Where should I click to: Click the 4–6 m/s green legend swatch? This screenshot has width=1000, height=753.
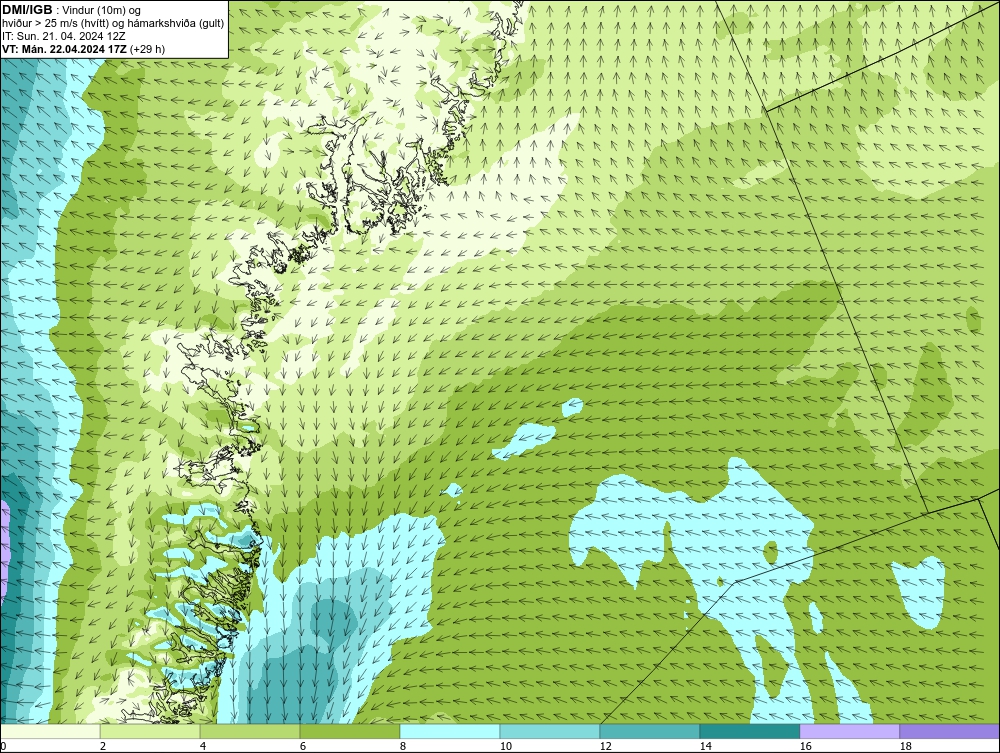pos(250,731)
